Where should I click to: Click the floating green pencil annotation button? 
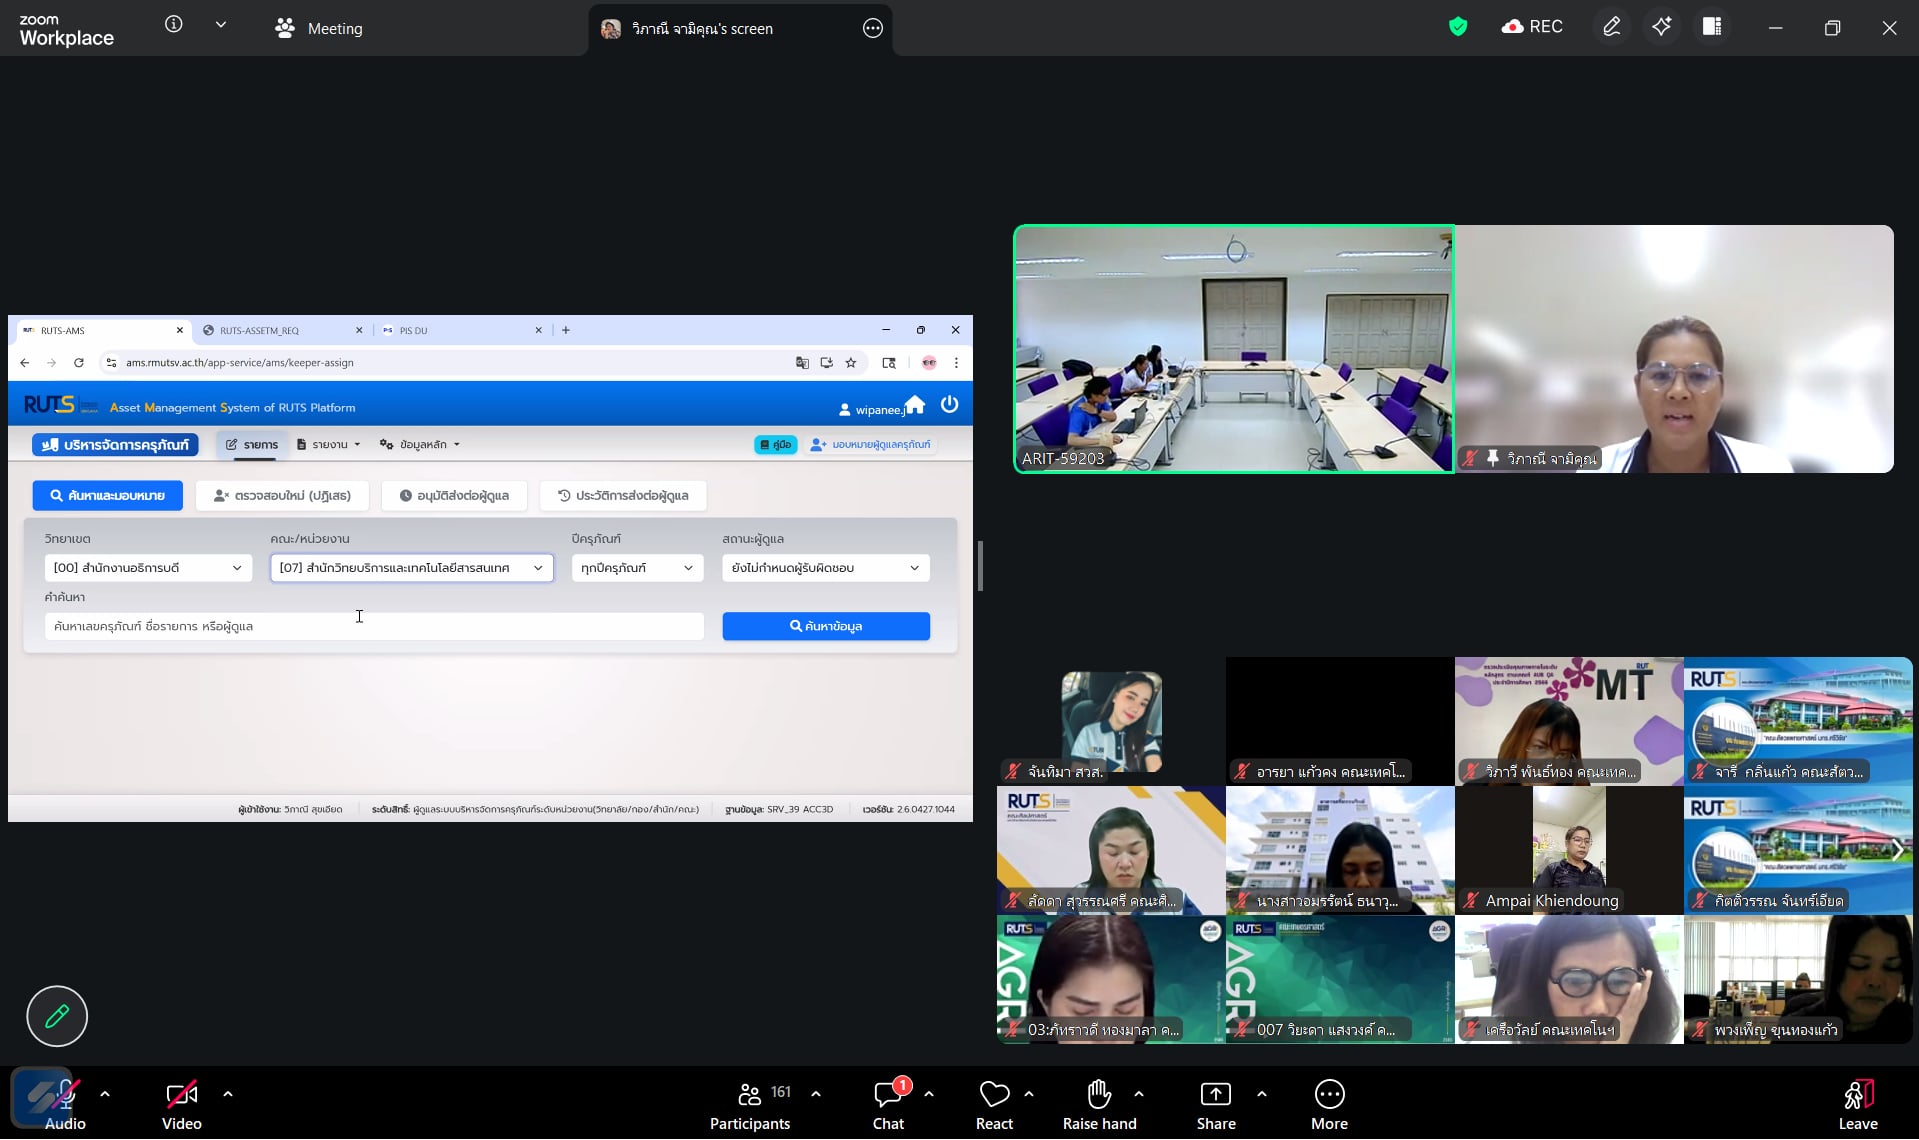(57, 1016)
